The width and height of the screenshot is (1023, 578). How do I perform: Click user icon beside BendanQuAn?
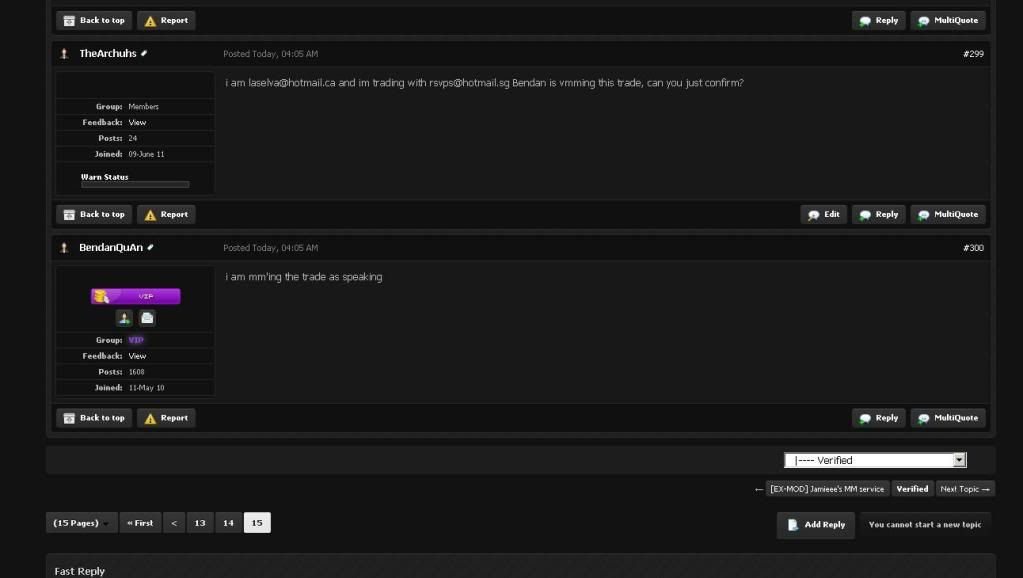pyautogui.click(x=64, y=248)
